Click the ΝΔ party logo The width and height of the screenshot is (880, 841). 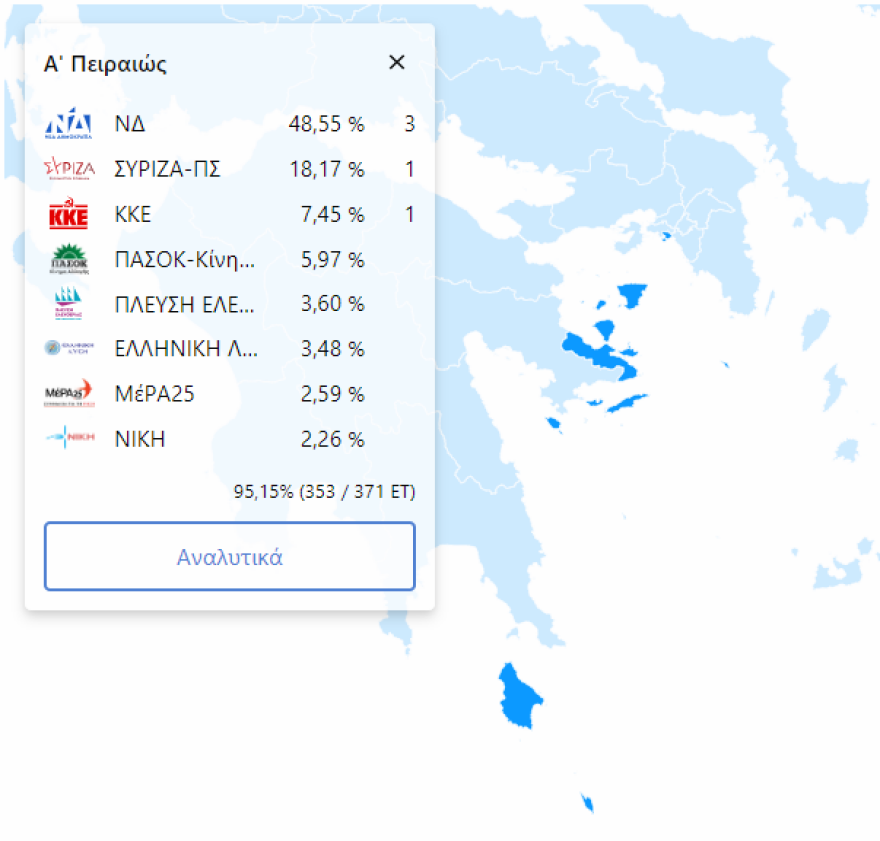click(69, 124)
